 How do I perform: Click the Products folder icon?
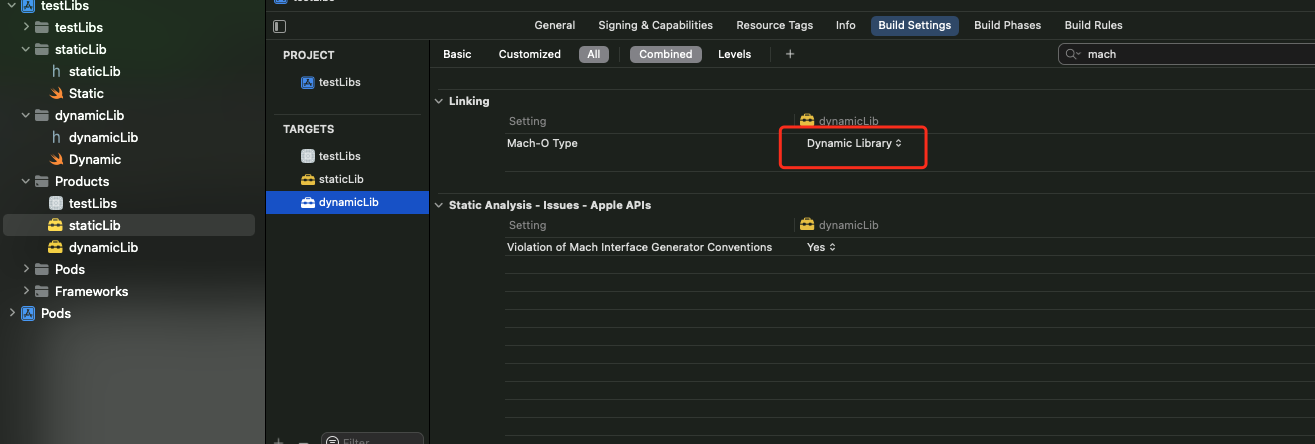click(42, 181)
